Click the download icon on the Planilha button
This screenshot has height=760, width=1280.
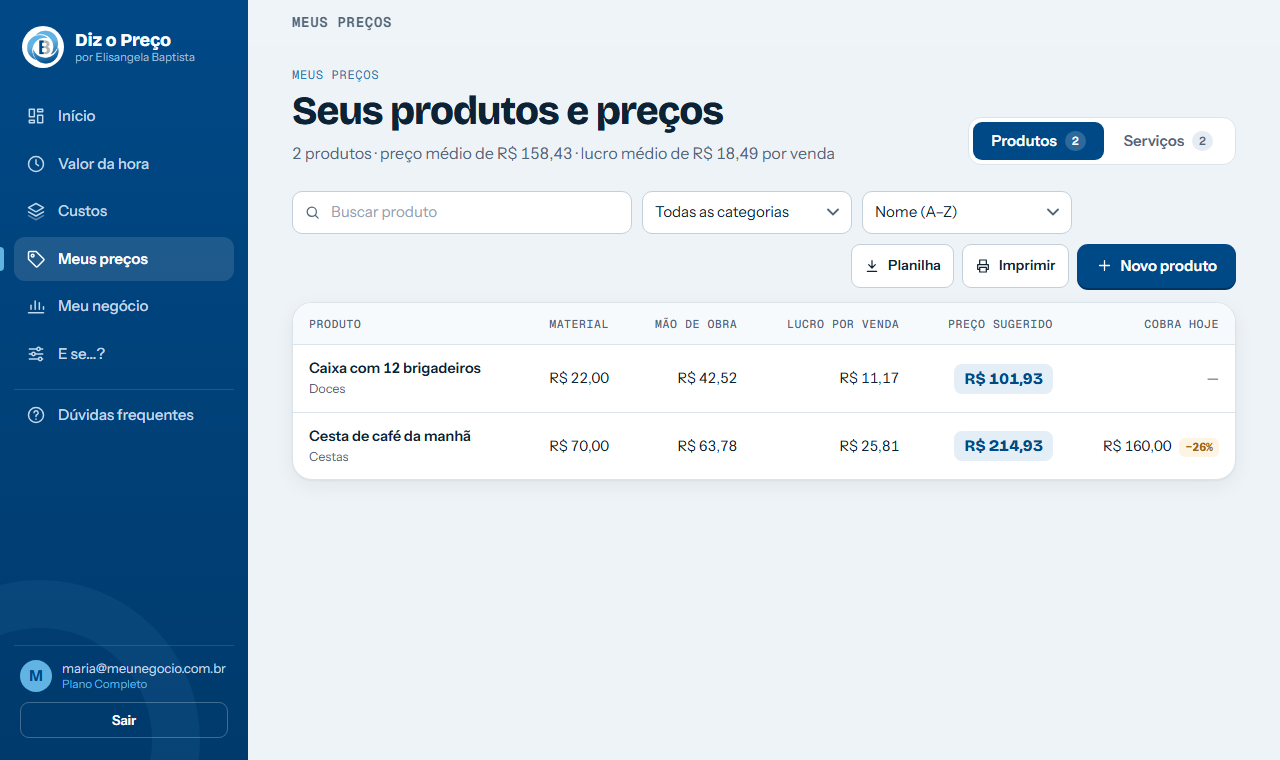point(872,266)
